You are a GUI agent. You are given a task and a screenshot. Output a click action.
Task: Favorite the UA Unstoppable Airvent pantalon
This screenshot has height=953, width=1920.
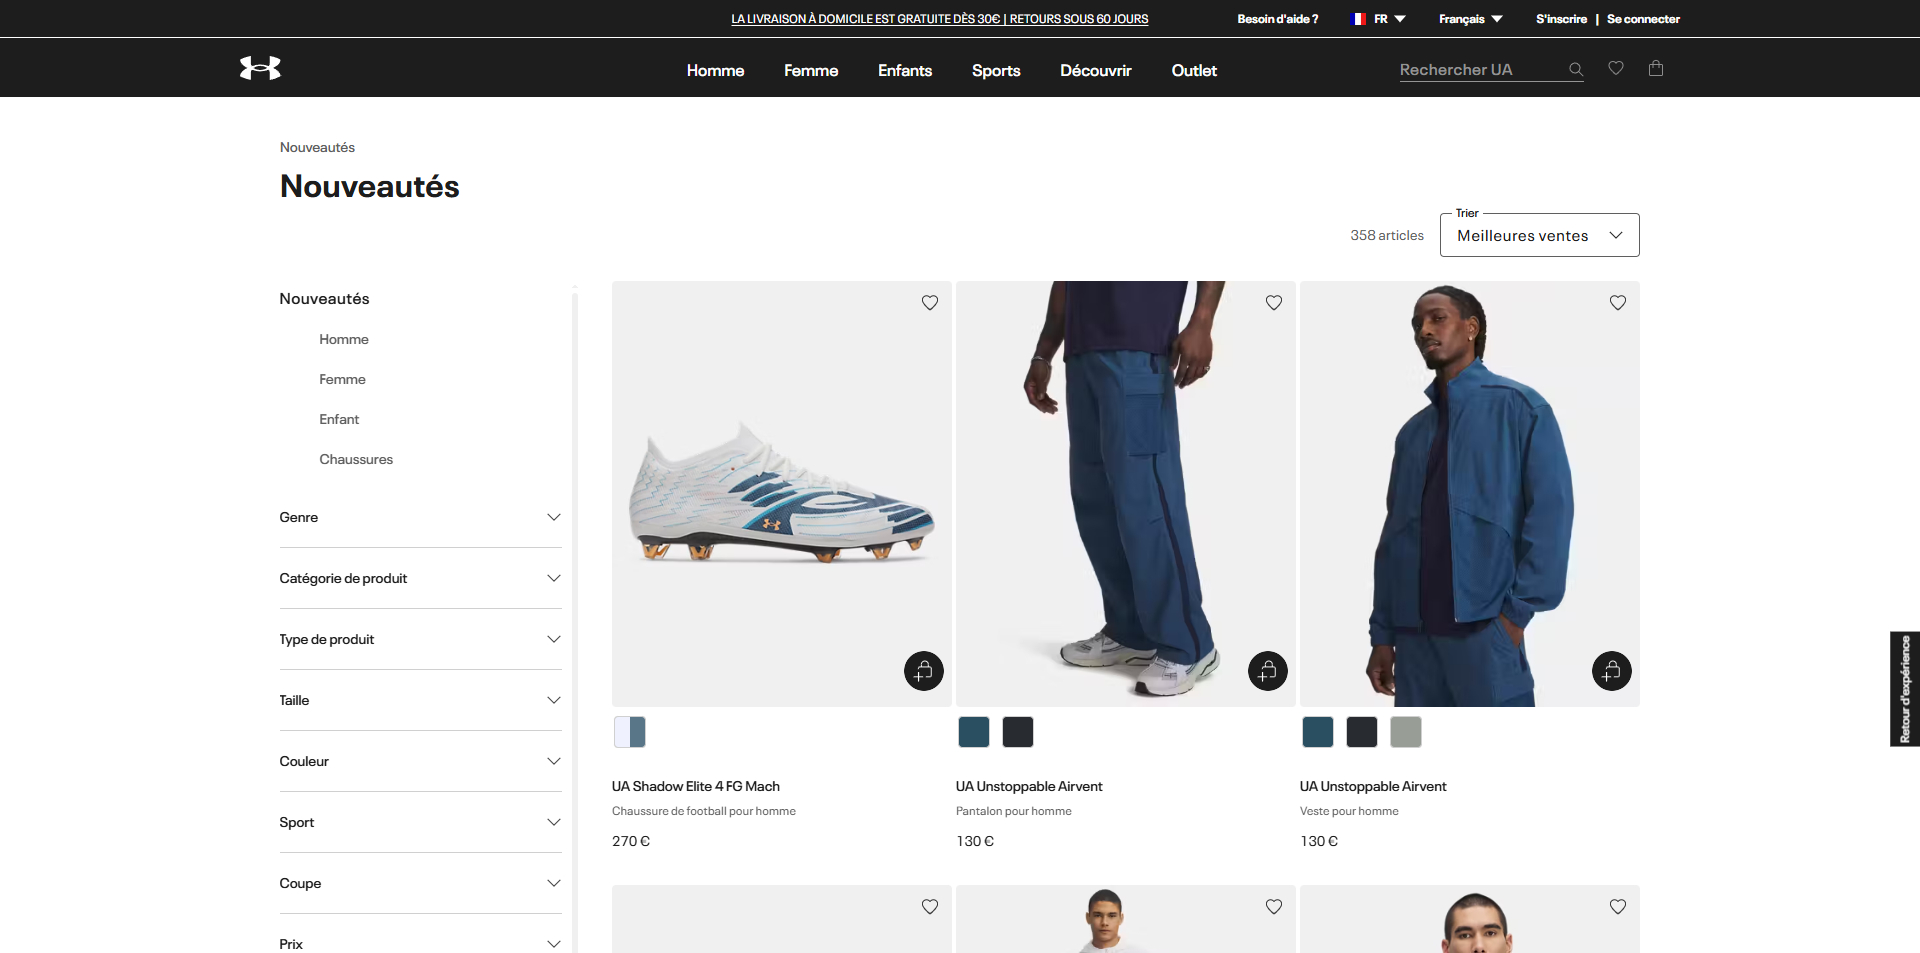[x=1274, y=303]
